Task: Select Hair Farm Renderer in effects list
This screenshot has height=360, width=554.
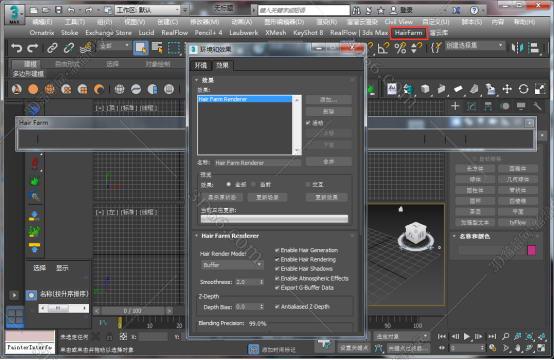Action: pyautogui.click(x=245, y=99)
